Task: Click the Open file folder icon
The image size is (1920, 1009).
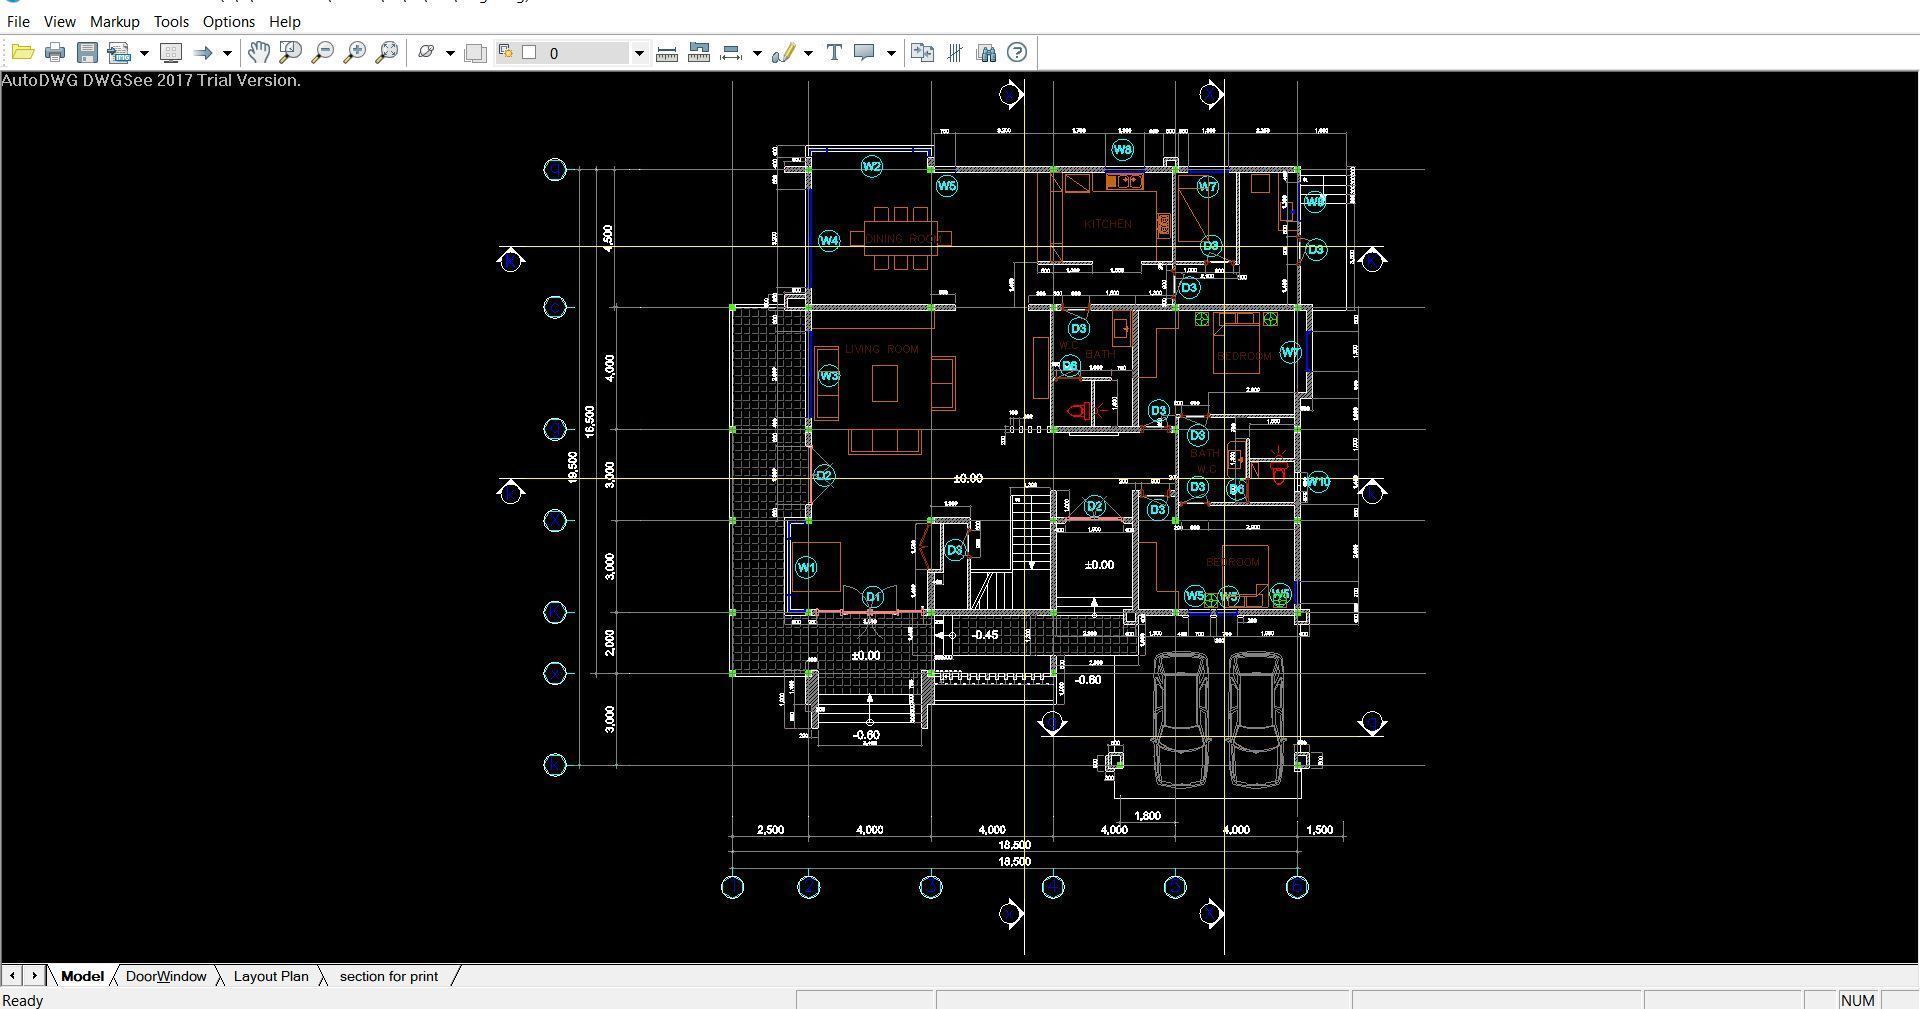Action: (x=23, y=53)
